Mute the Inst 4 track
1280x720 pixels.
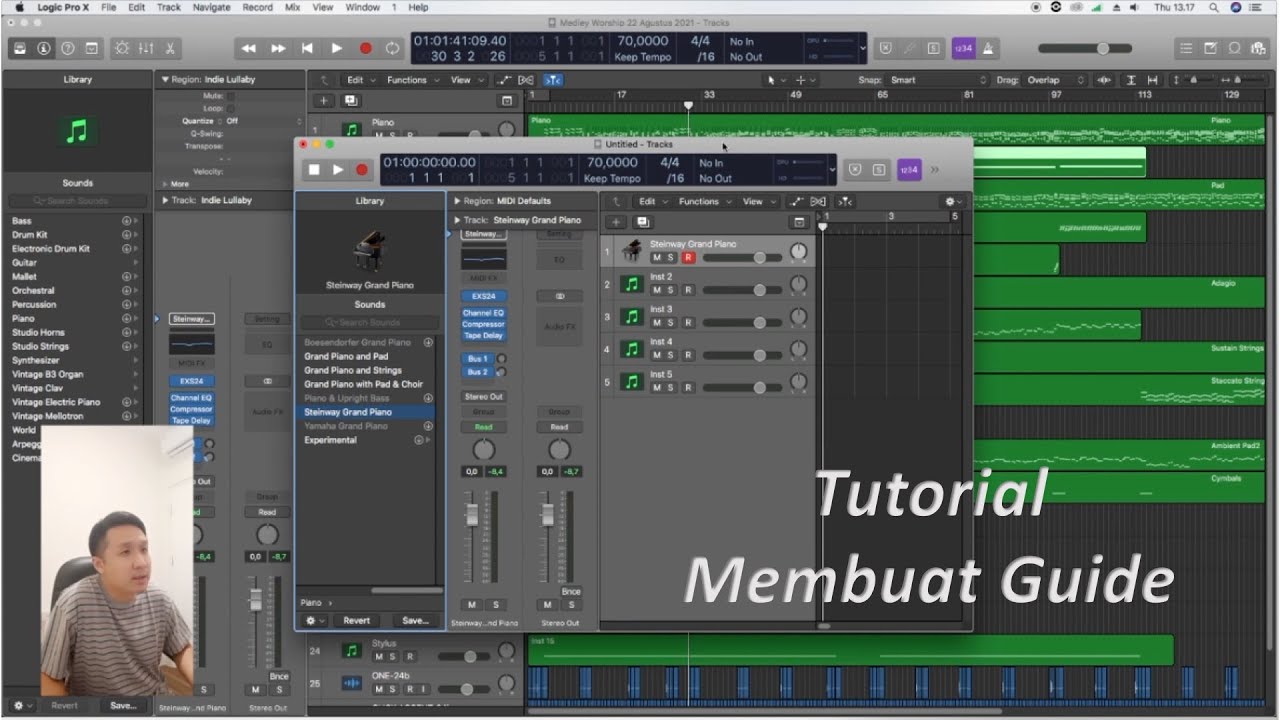657,355
